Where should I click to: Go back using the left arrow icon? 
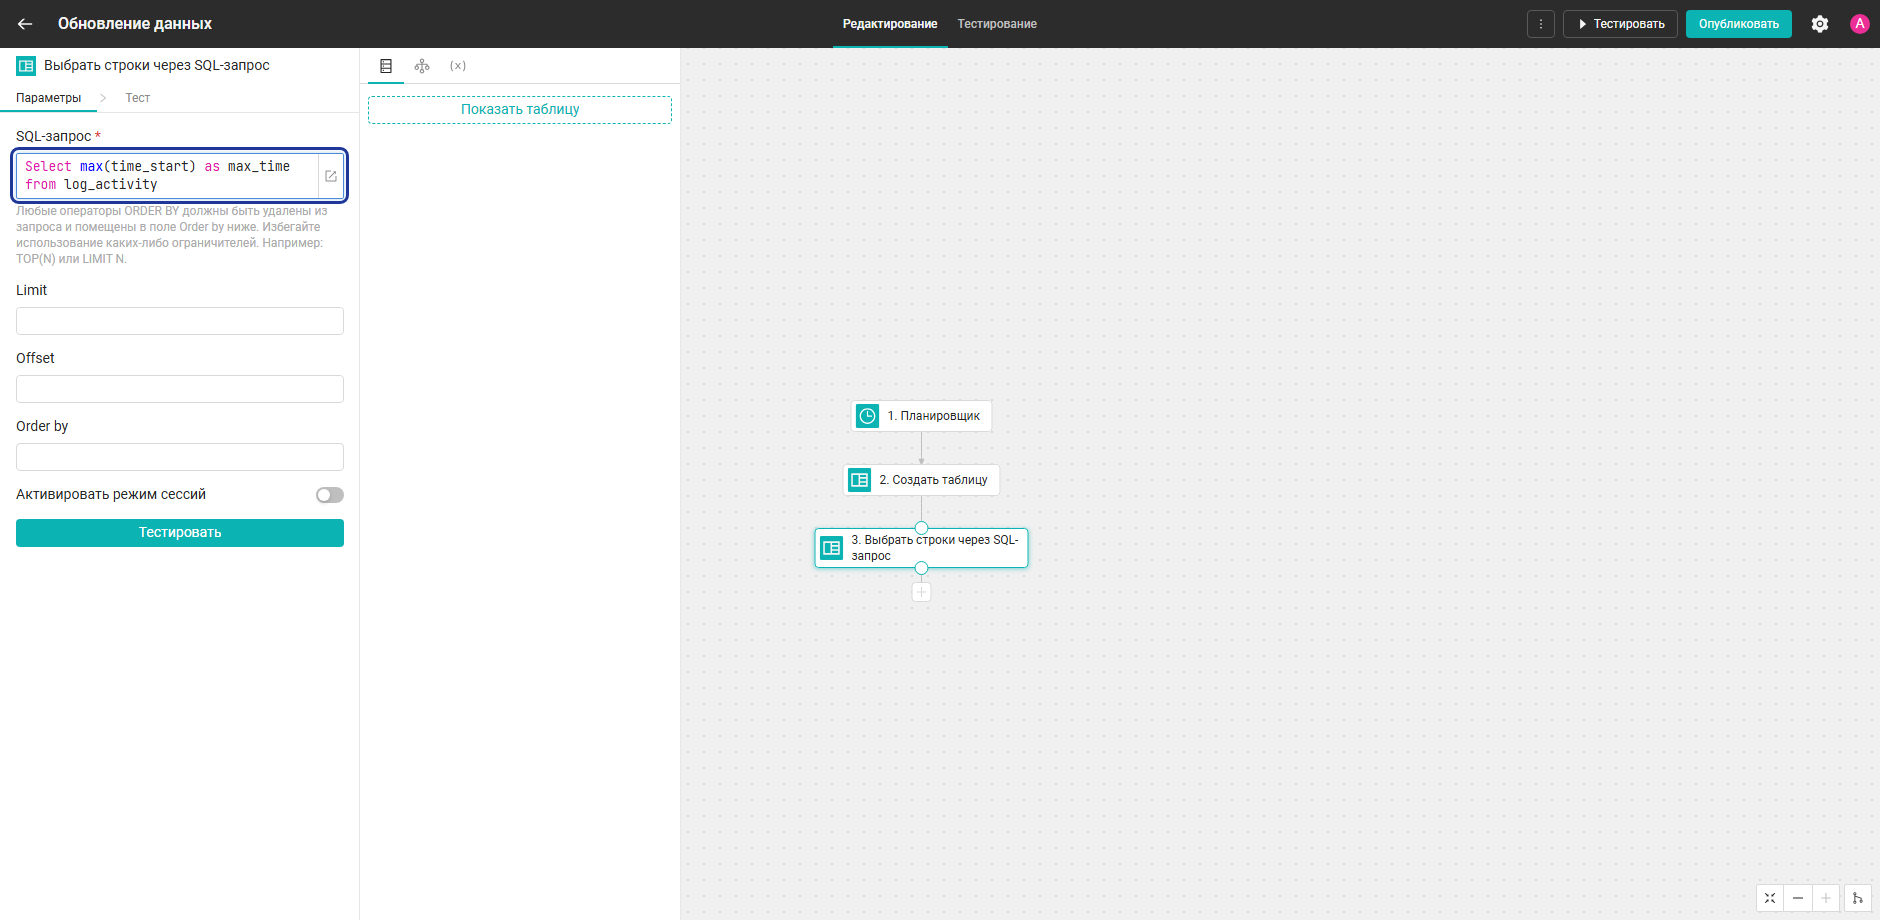pyautogui.click(x=25, y=24)
